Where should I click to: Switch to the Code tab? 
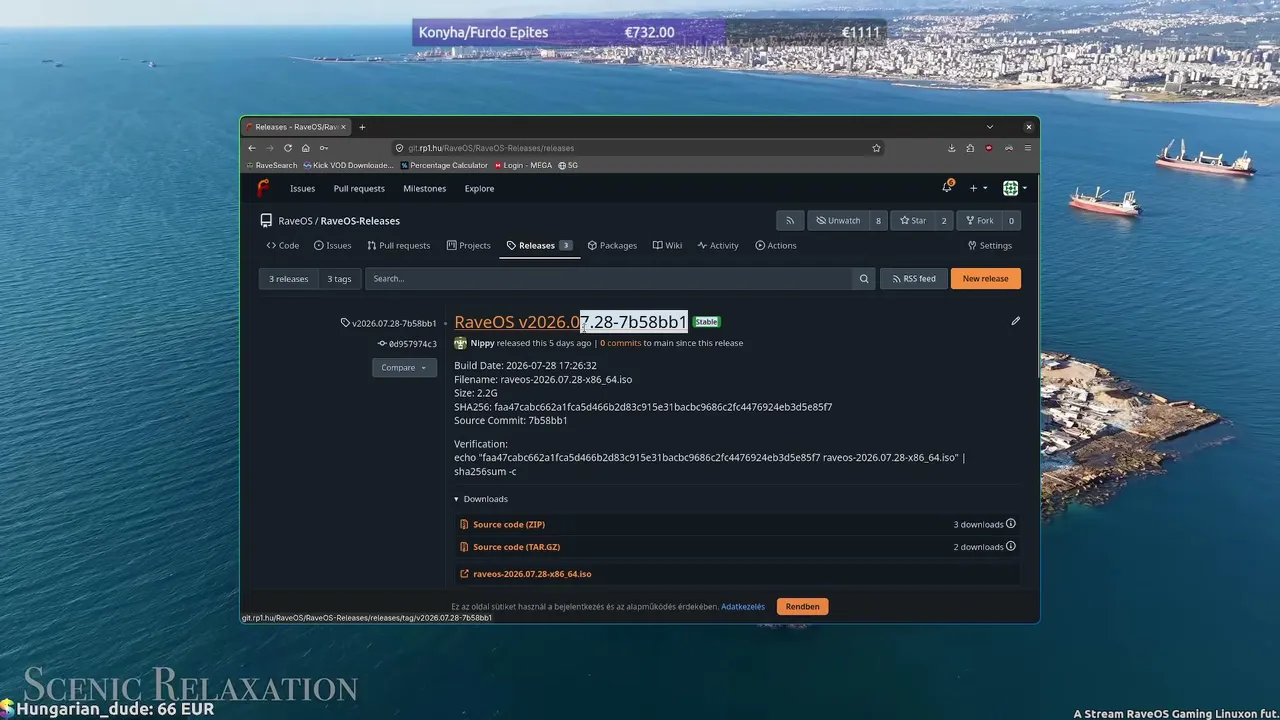coord(283,245)
